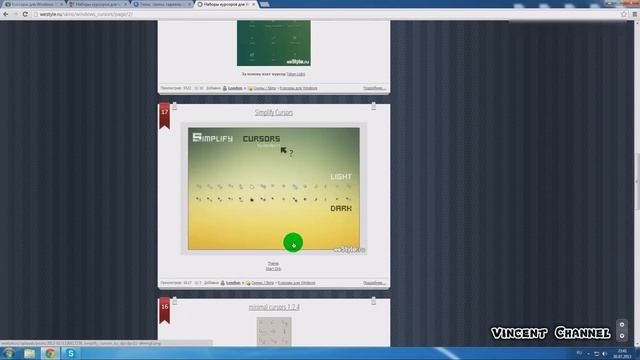Select the active 'Наборы курсоров для W' tab

(226, 4)
